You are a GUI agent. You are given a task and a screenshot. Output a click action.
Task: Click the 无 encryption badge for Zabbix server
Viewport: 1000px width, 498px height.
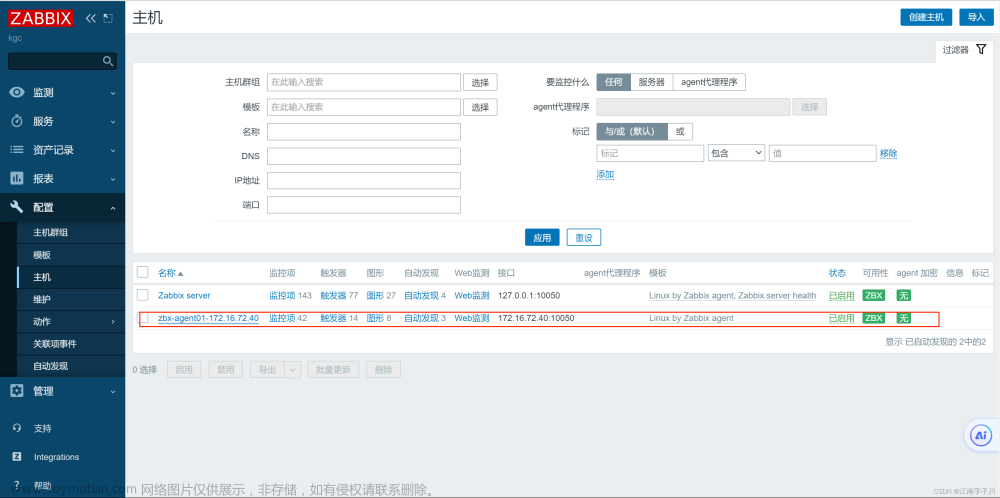(x=903, y=295)
